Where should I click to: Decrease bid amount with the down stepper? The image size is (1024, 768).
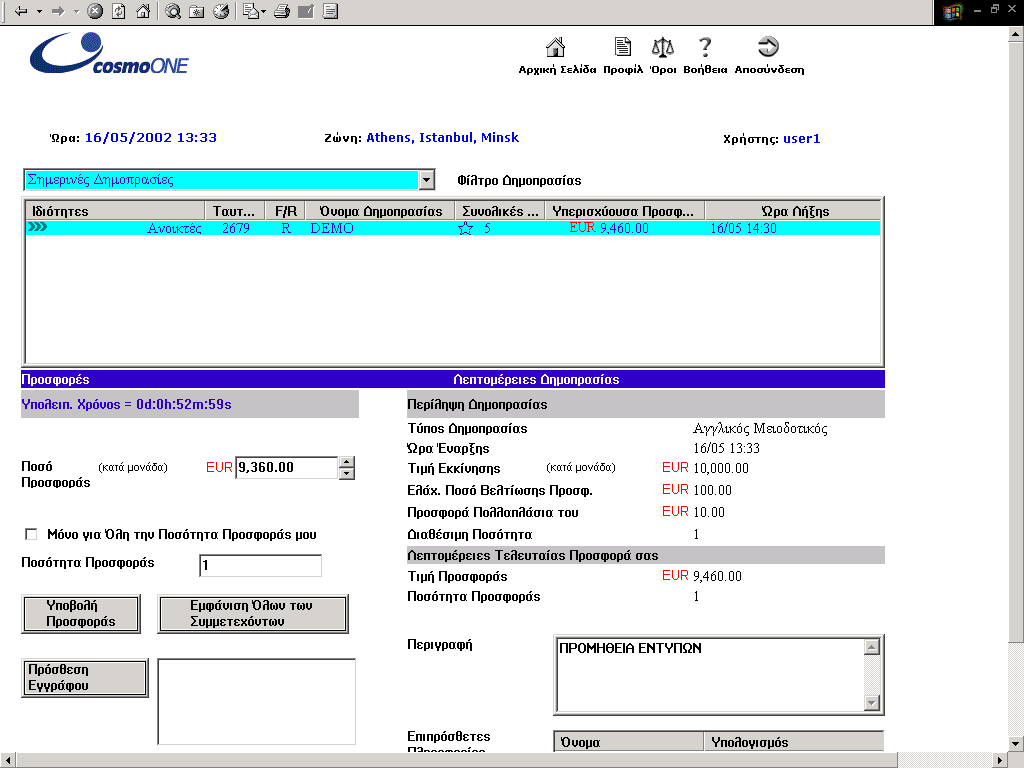tap(347, 473)
